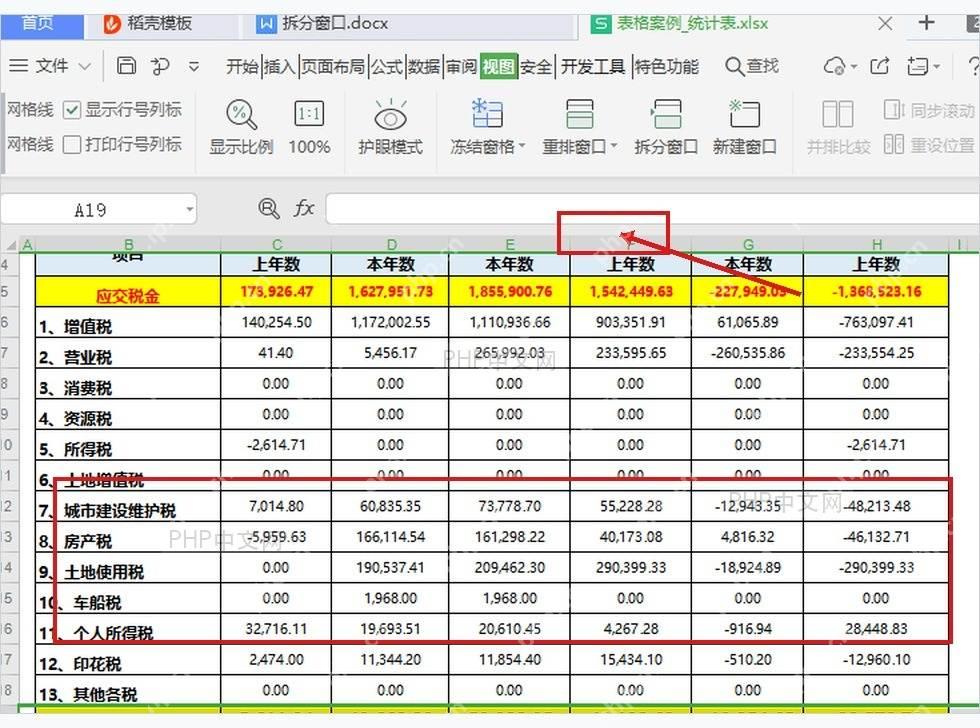The width and height of the screenshot is (980, 728).
Task: Switch to the 审阅 ribbon tab
Action: tap(461, 66)
